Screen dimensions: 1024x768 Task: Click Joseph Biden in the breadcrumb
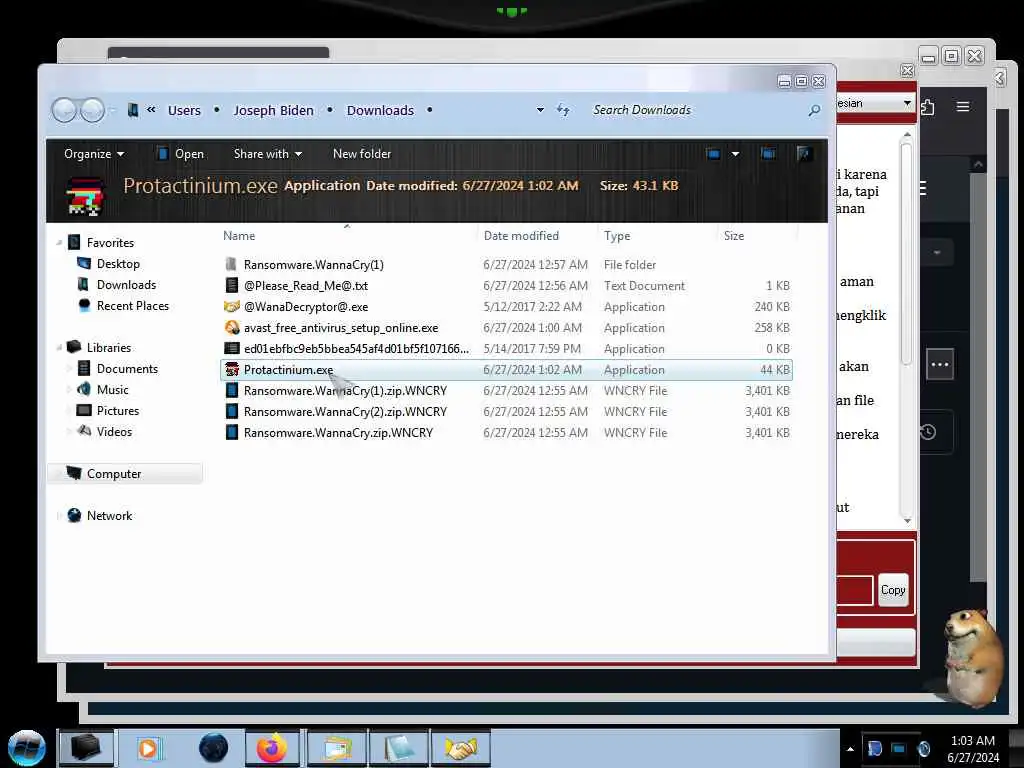pyautogui.click(x=274, y=110)
